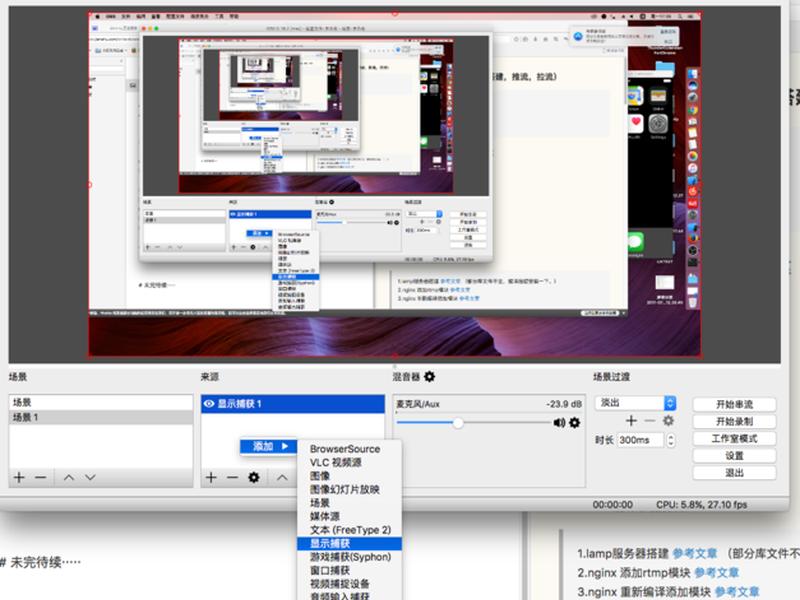This screenshot has width=800, height=600.
Task: Select the 场景 row in the scenes list
Action: (x=101, y=403)
